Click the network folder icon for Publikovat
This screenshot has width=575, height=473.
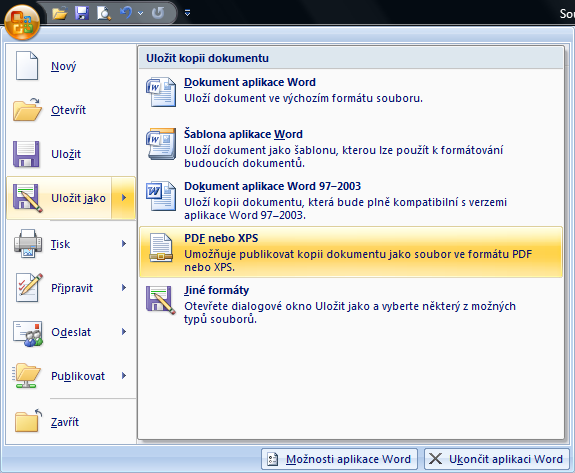[x=26, y=376]
